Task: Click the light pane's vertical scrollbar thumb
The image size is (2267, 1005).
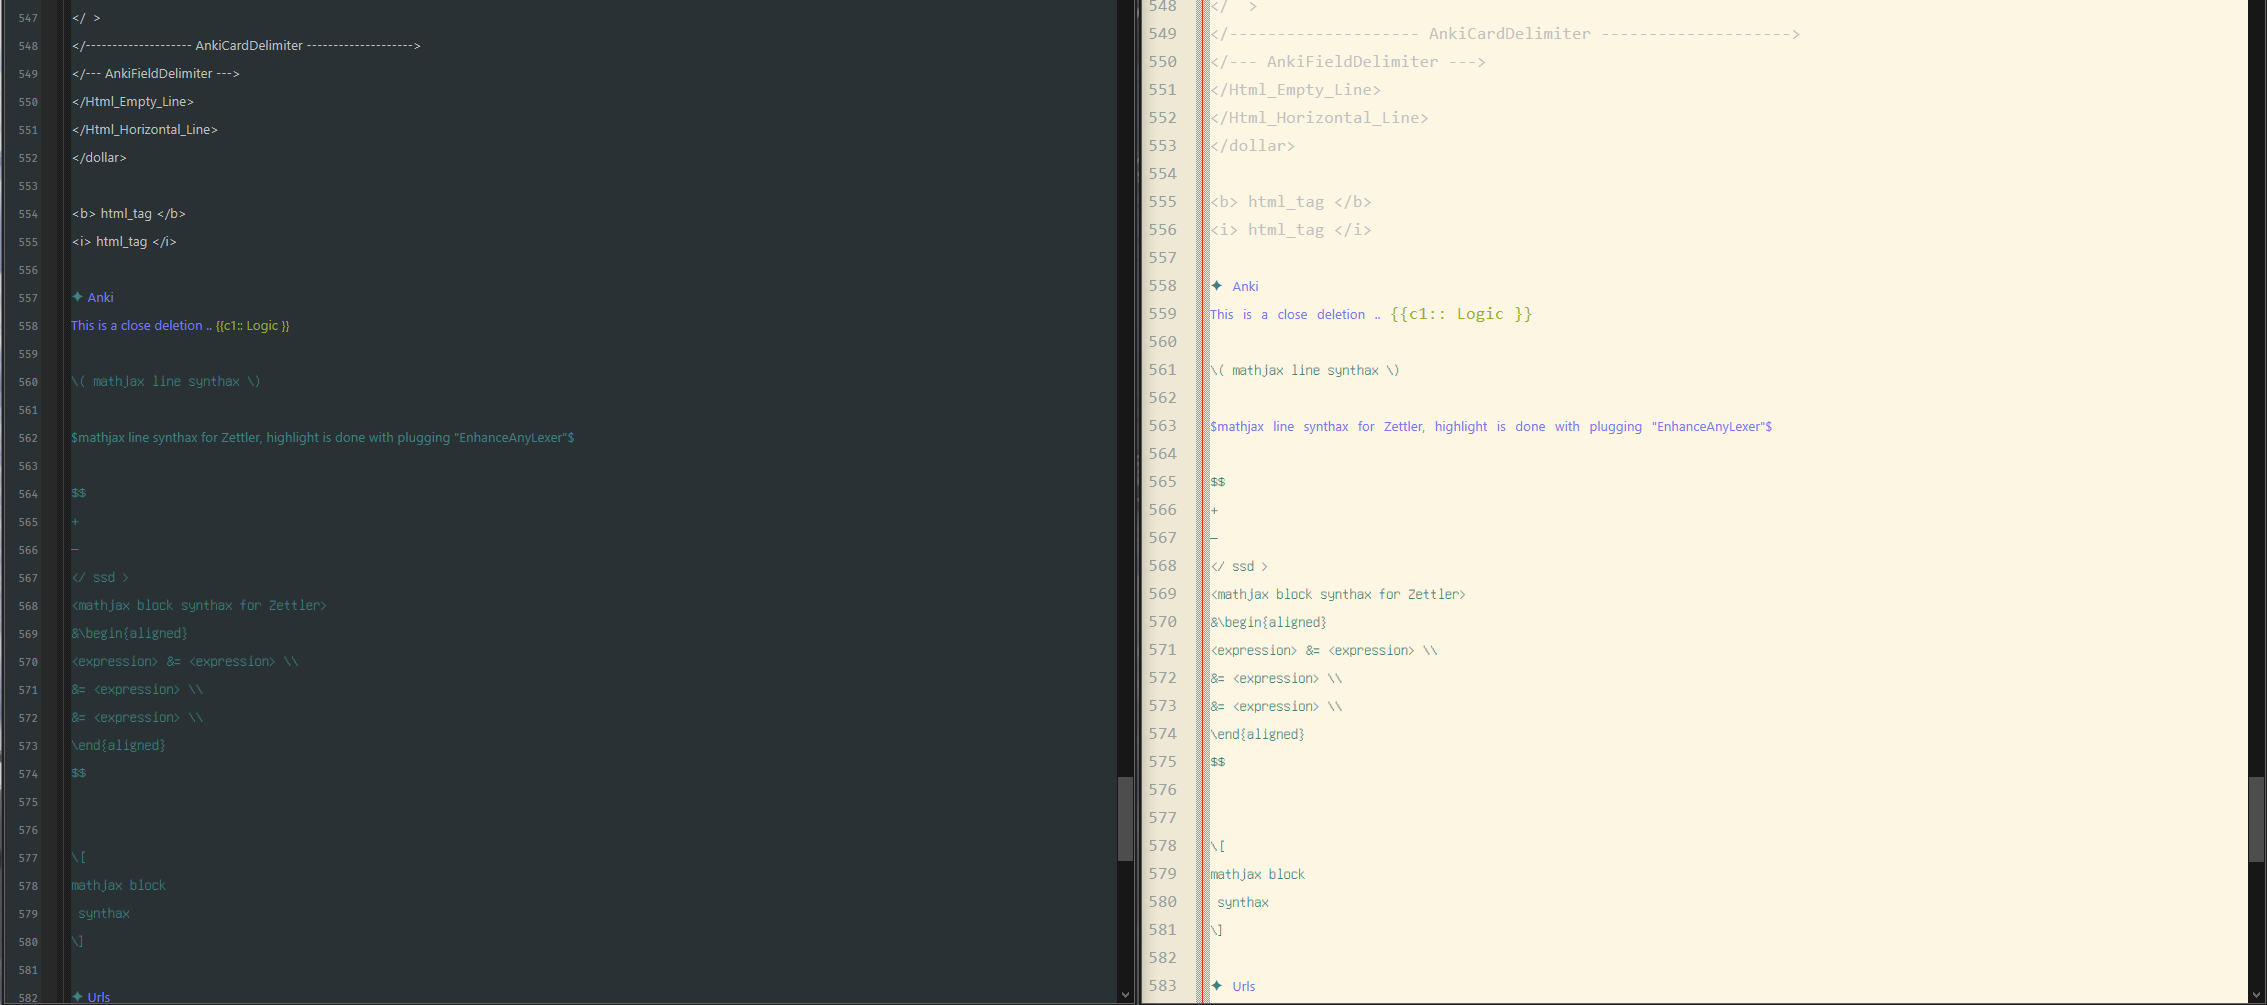Action: [x=2257, y=819]
